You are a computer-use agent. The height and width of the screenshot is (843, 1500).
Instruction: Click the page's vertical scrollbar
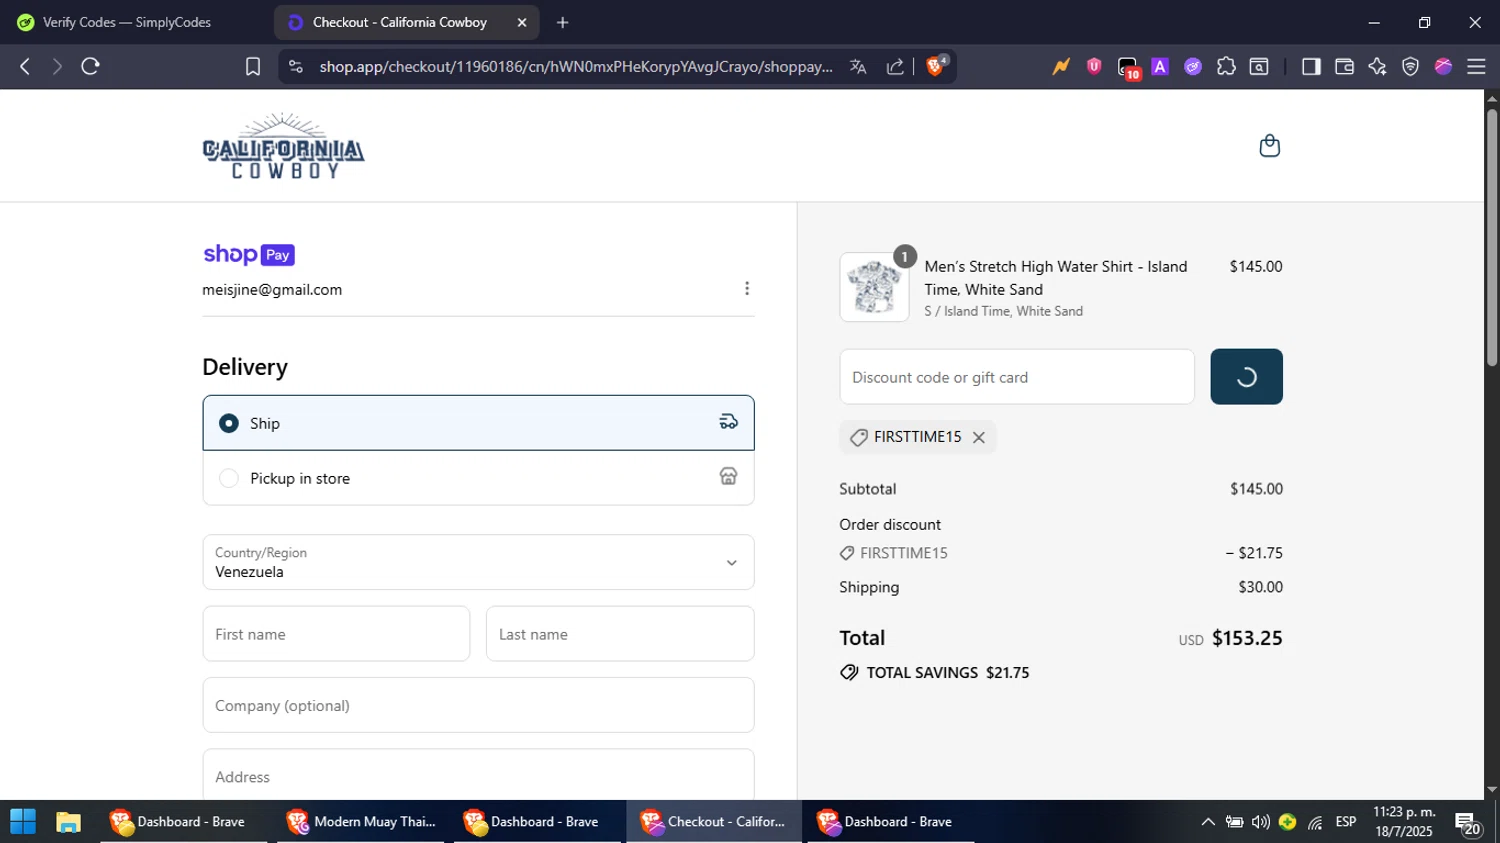(x=1492, y=237)
